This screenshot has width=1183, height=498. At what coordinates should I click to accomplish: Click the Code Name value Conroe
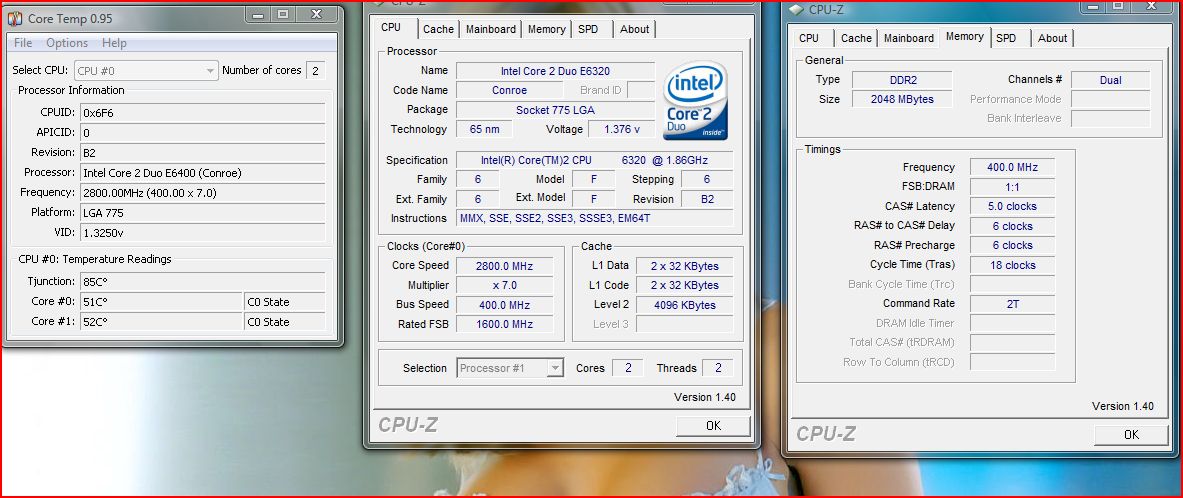point(509,90)
